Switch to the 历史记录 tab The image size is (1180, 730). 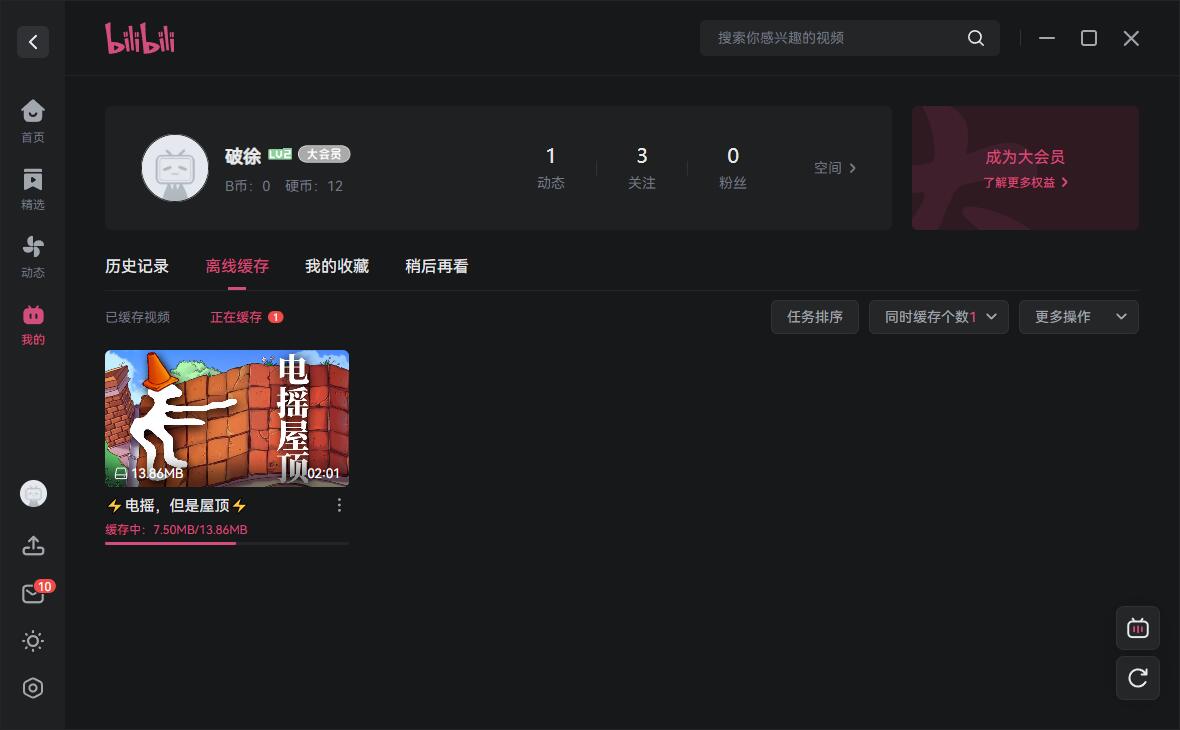(x=137, y=266)
